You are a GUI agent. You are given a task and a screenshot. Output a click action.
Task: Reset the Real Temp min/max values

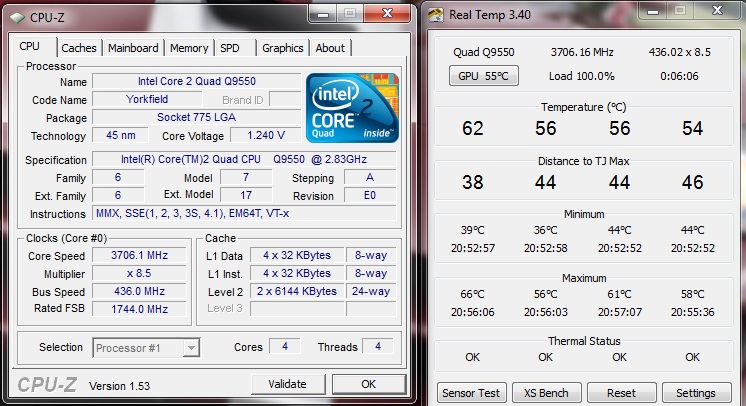(621, 393)
